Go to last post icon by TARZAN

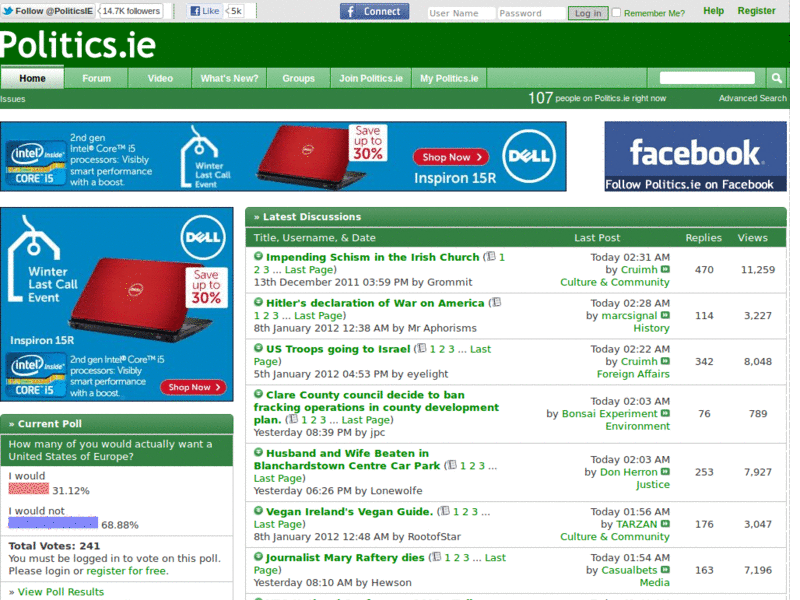coord(665,523)
